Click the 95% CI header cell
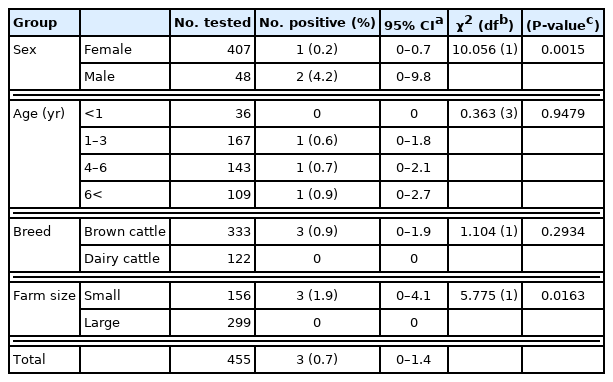This screenshot has height=382, width=613. [414, 23]
